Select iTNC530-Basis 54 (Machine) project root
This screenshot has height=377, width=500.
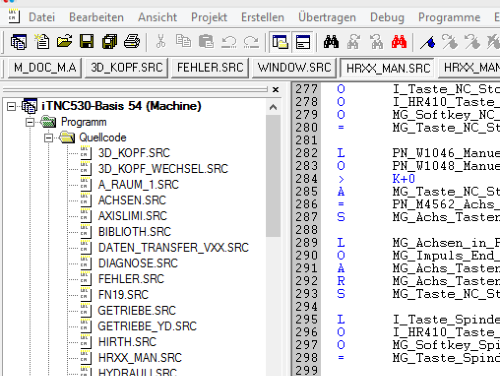[x=121, y=106]
